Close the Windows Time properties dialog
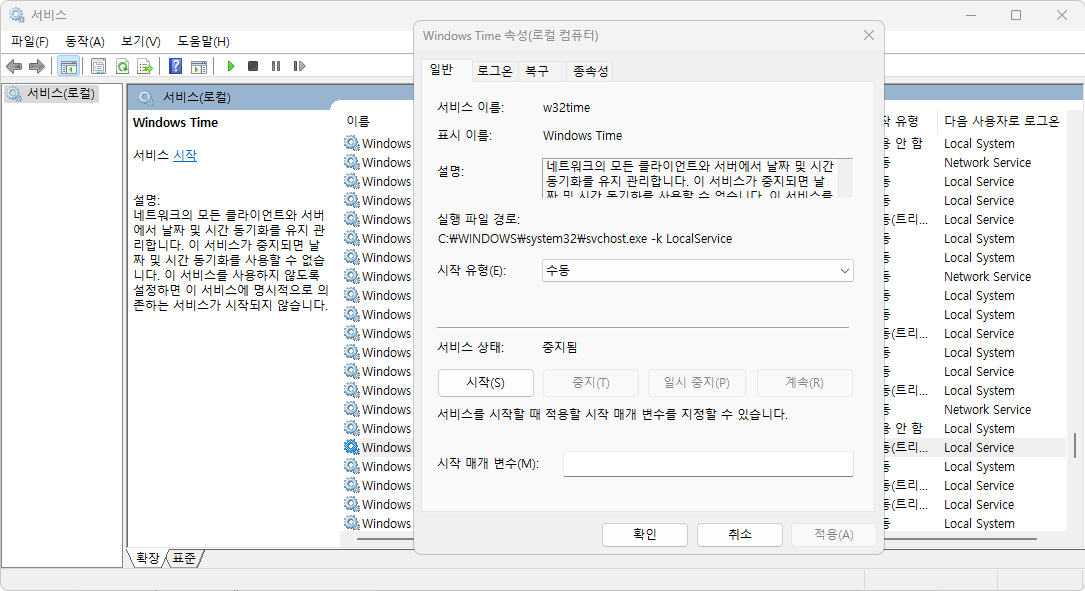Viewport: 1085px width, 591px height. [x=869, y=35]
